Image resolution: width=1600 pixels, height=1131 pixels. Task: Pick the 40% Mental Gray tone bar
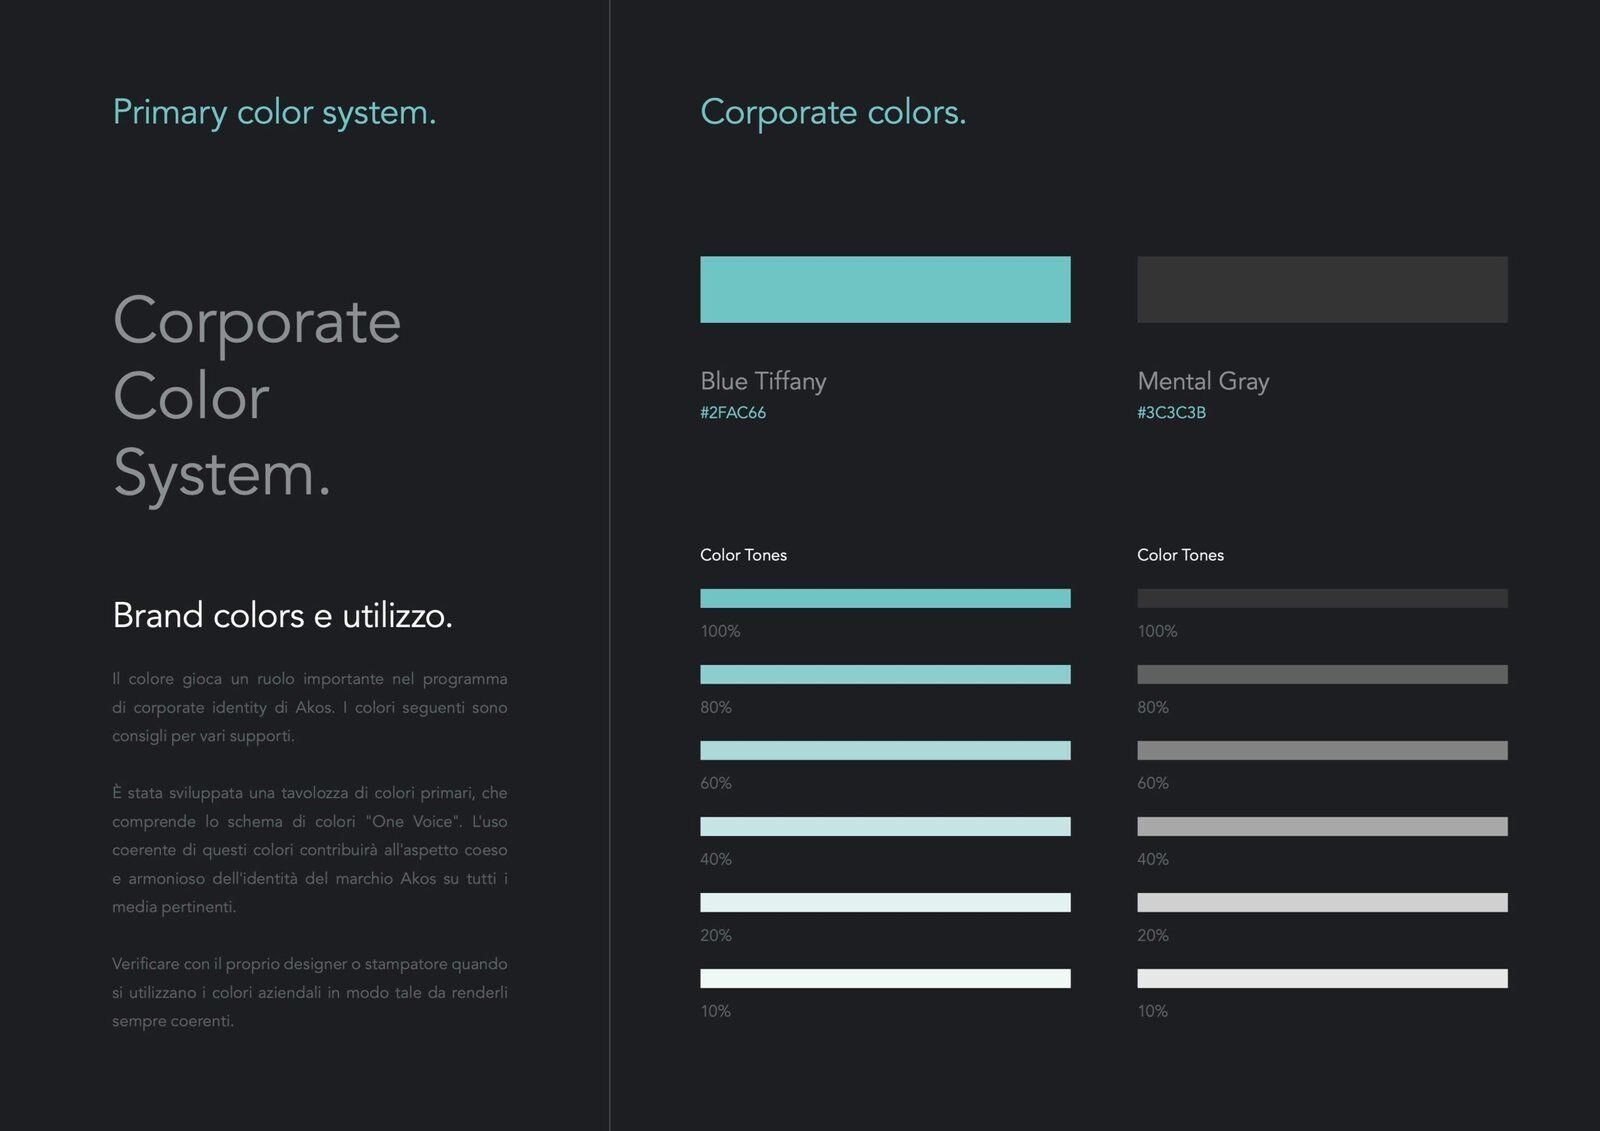(1322, 826)
